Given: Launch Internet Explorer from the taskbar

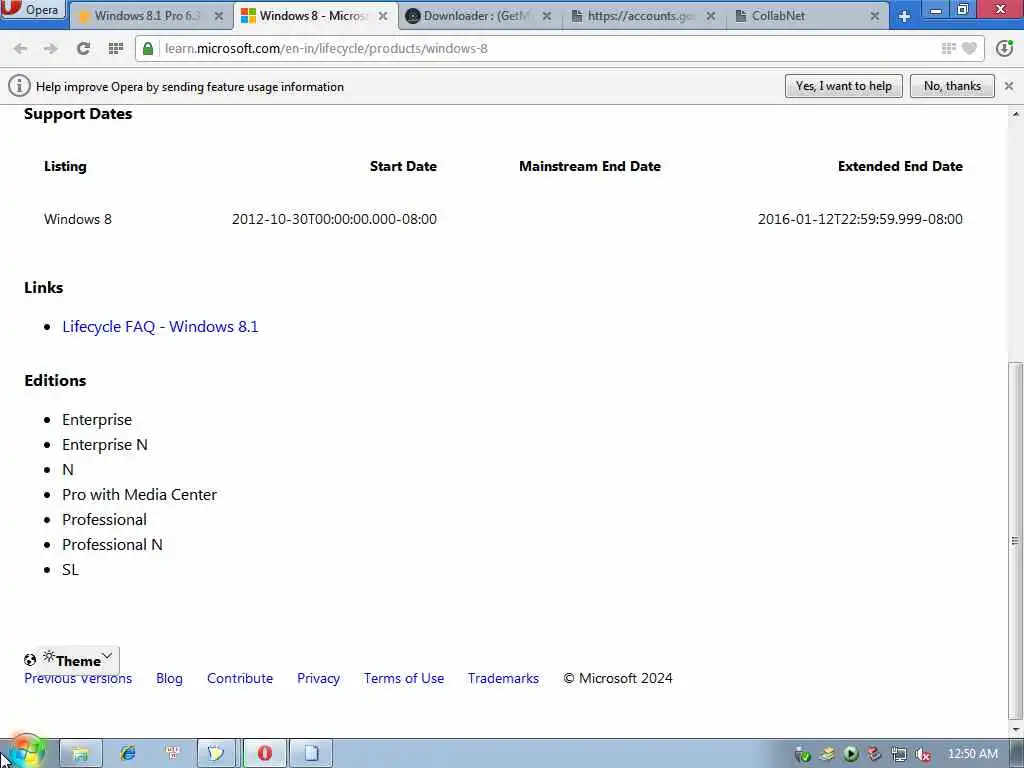Looking at the screenshot, I should tap(127, 754).
